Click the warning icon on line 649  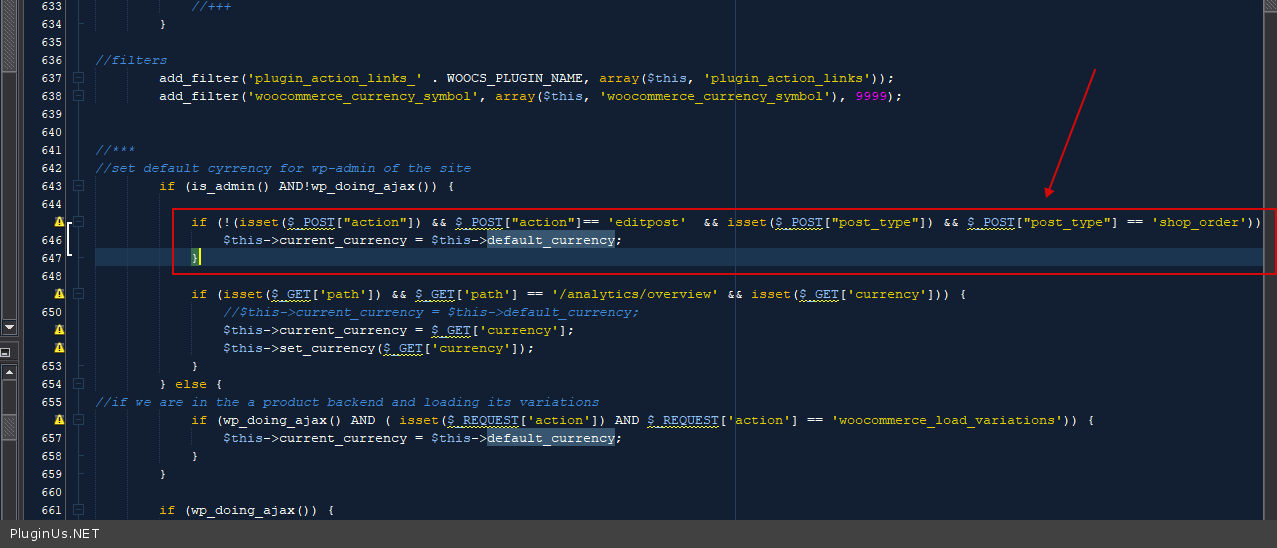[x=59, y=294]
